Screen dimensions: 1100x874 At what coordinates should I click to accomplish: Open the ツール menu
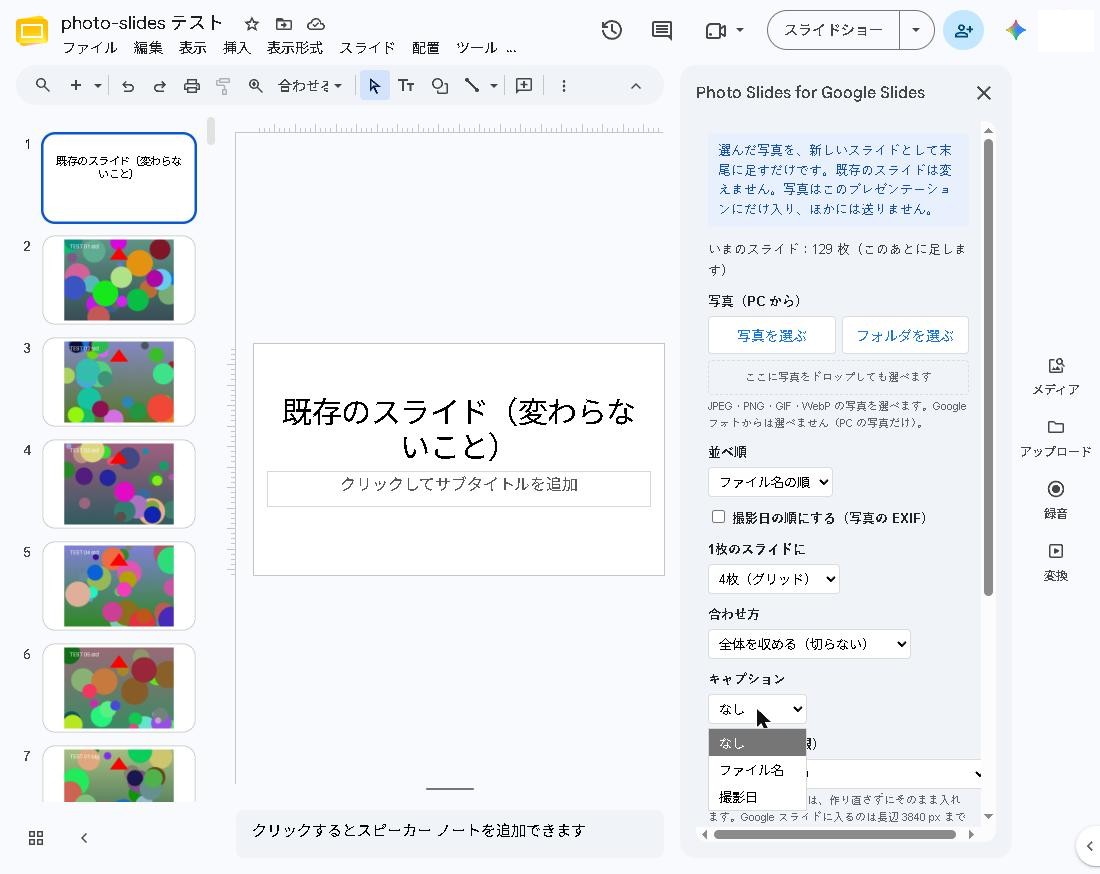tap(476, 48)
